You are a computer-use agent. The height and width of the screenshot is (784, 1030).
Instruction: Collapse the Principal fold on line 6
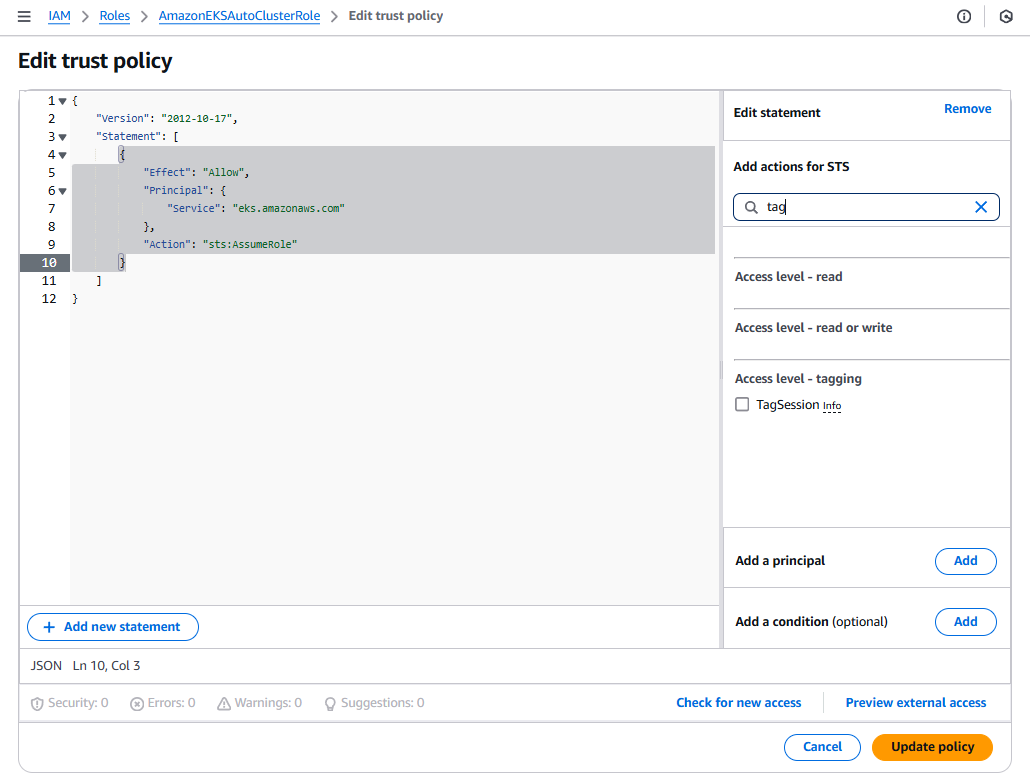[x=63, y=192]
